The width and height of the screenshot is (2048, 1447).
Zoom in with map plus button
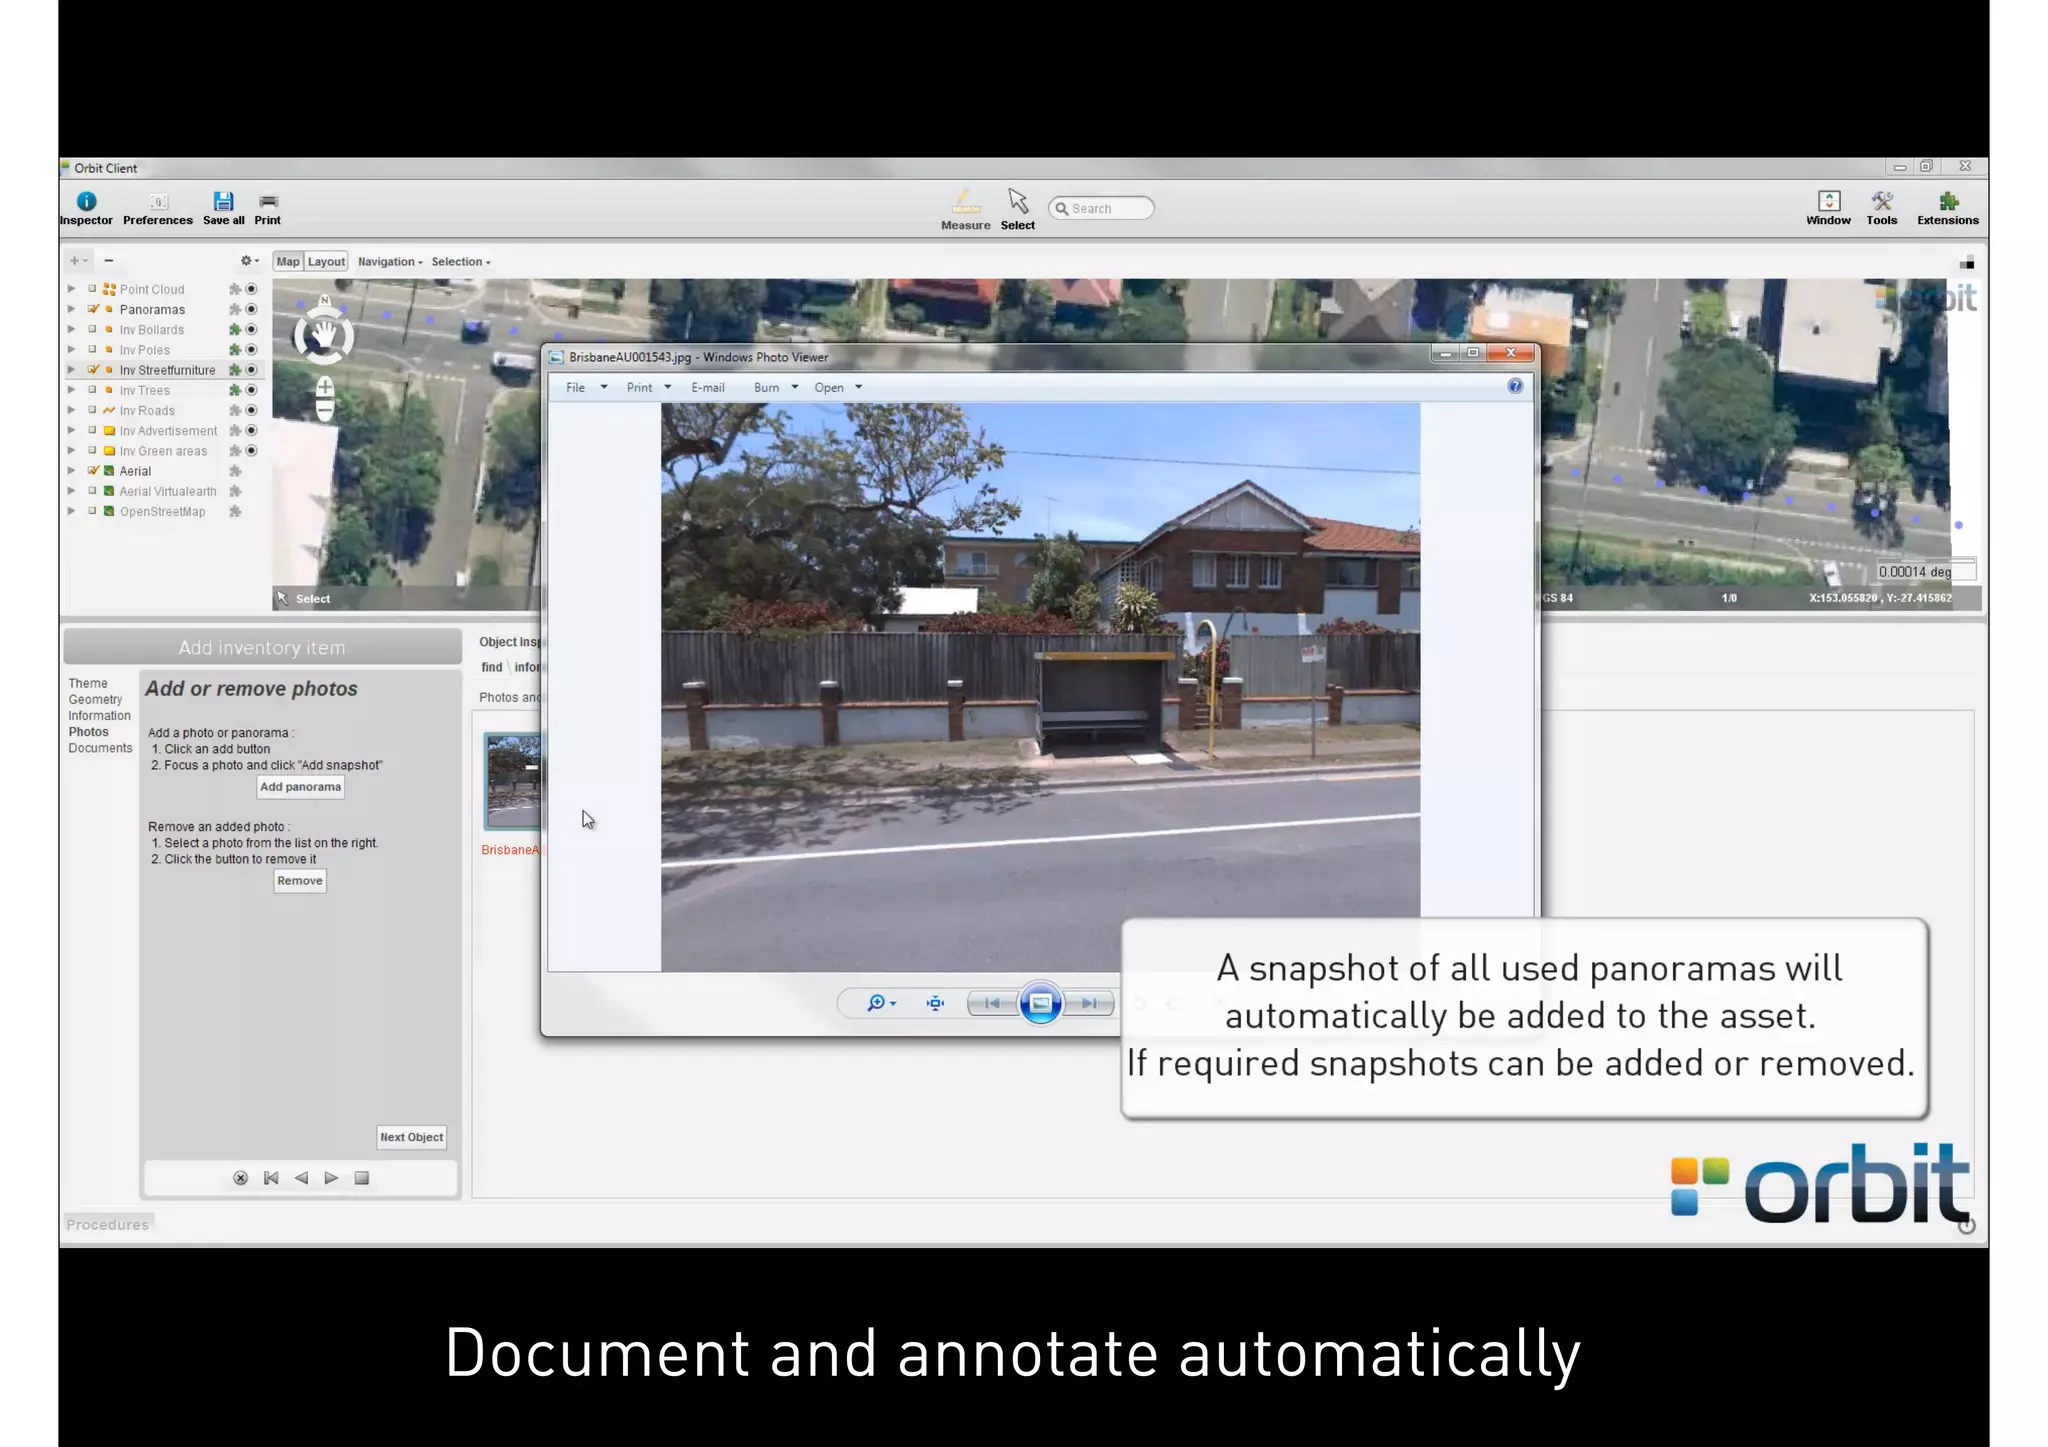click(325, 387)
